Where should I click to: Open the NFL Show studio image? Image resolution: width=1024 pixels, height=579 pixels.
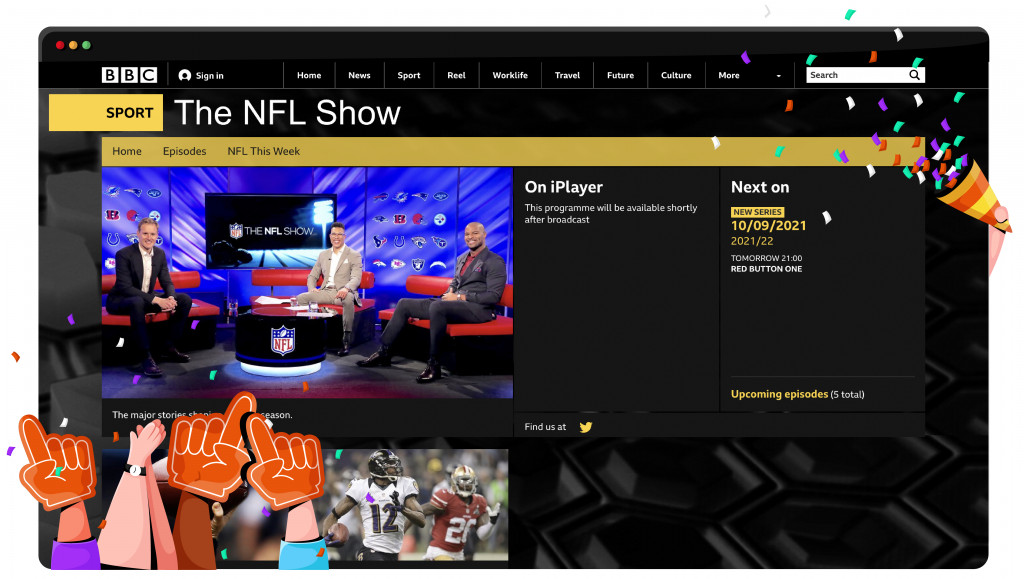point(307,282)
